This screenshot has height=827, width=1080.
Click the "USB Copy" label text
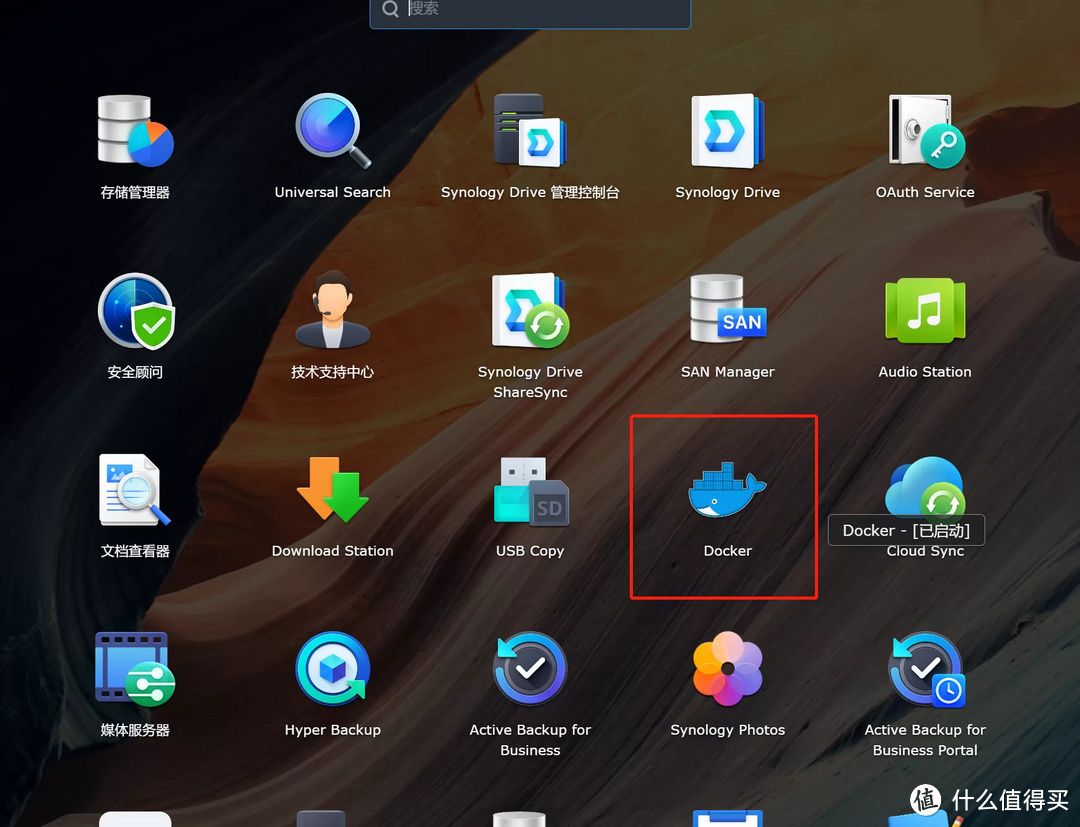pos(530,551)
